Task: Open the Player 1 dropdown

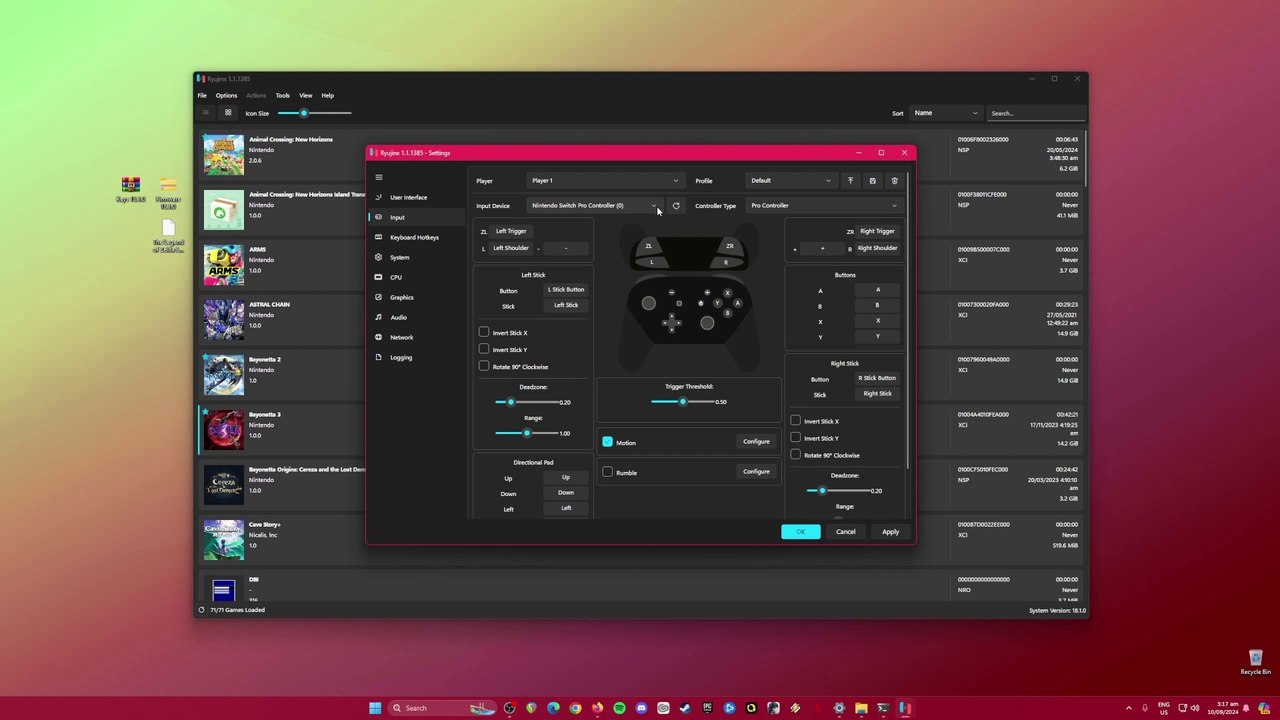Action: pyautogui.click(x=604, y=181)
